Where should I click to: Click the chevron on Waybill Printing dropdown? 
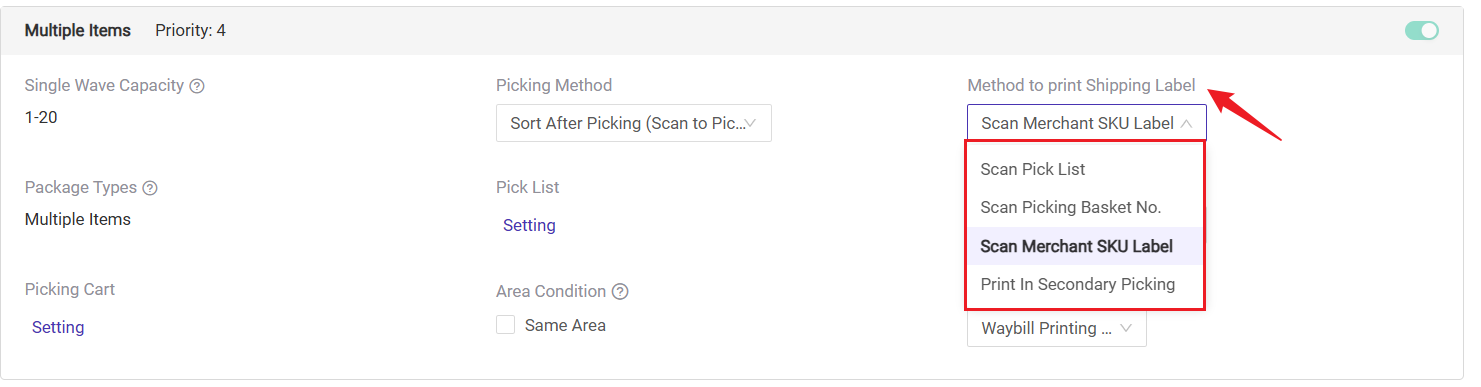[x=1126, y=329]
